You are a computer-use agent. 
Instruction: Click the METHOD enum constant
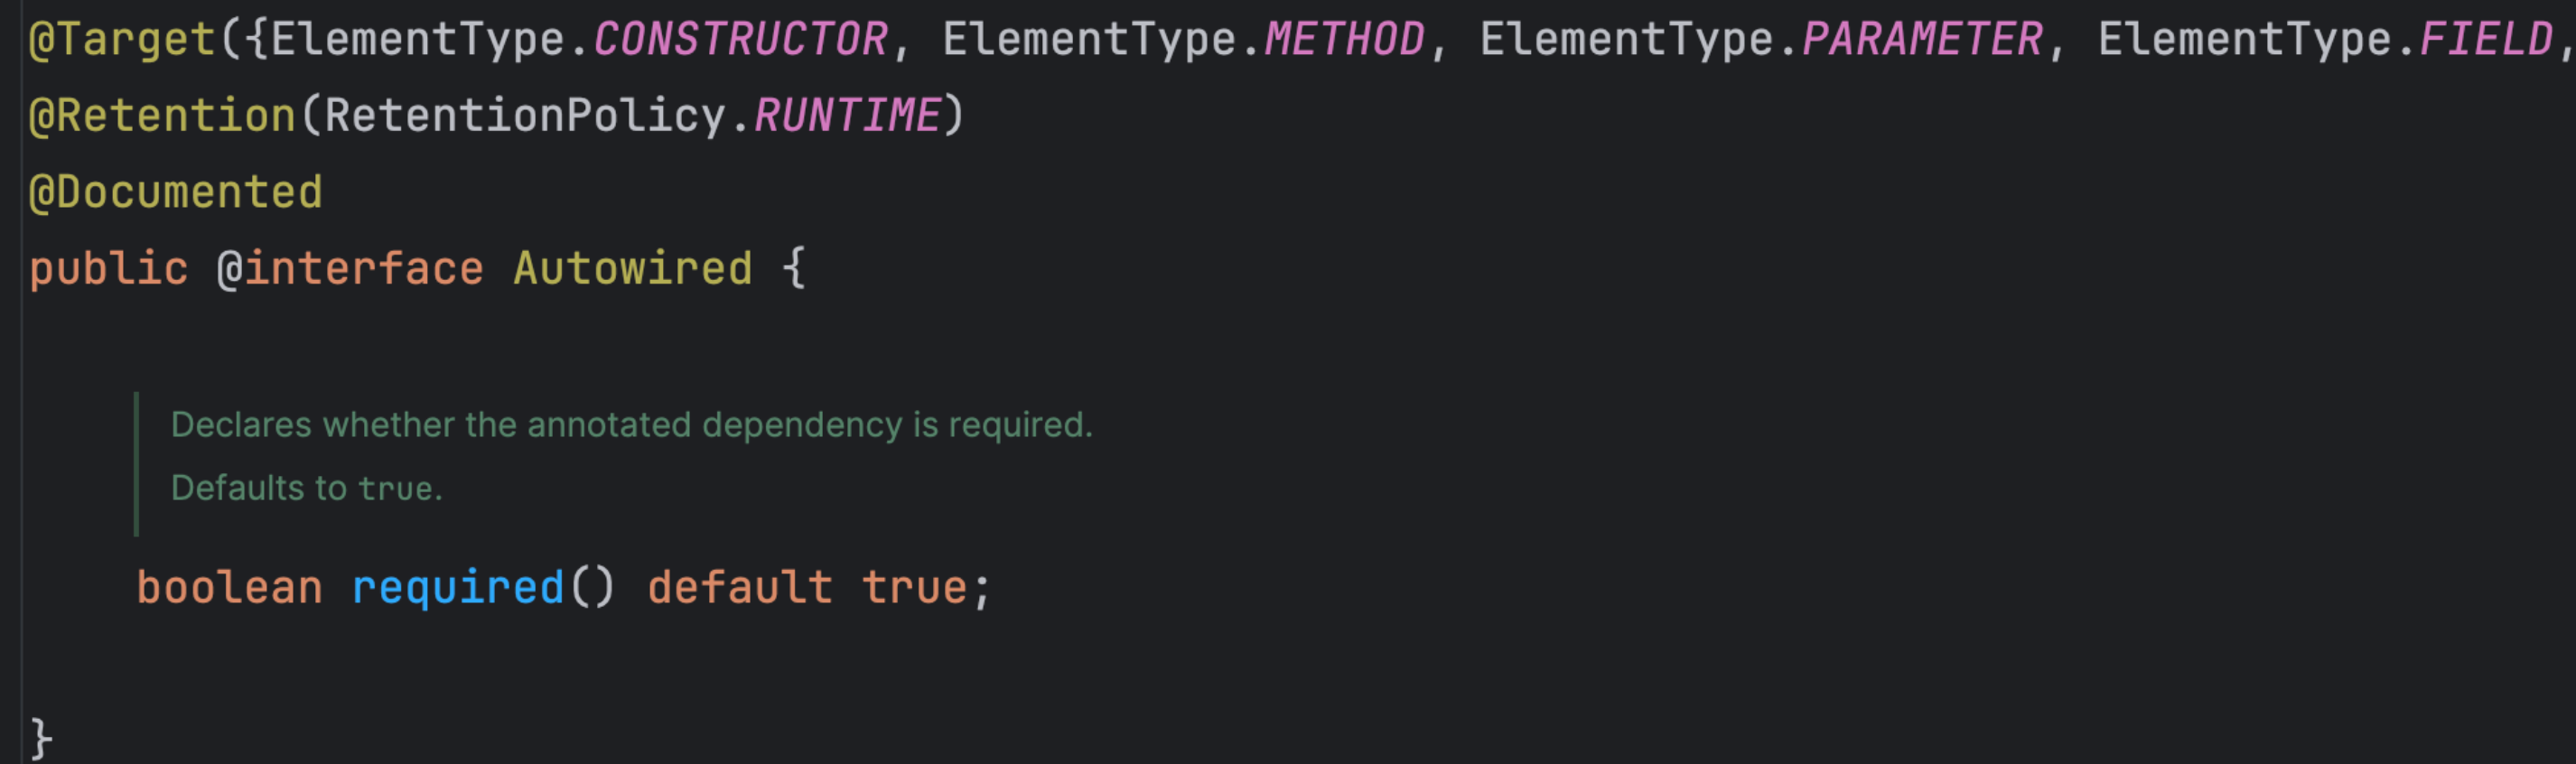tap(1344, 40)
